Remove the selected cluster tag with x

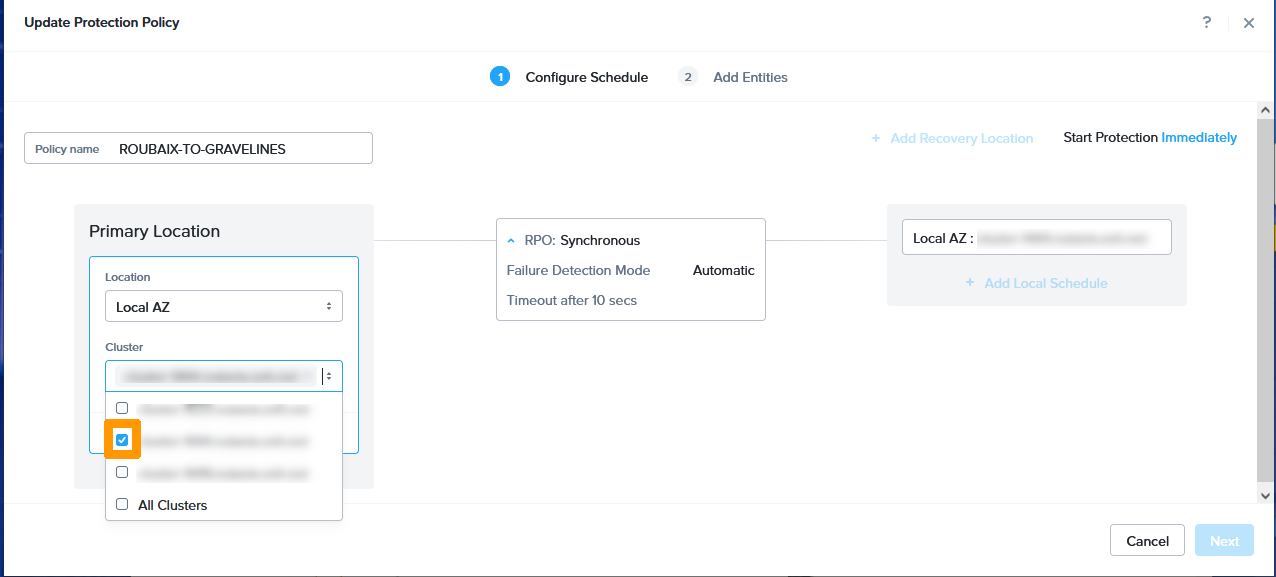(309, 376)
